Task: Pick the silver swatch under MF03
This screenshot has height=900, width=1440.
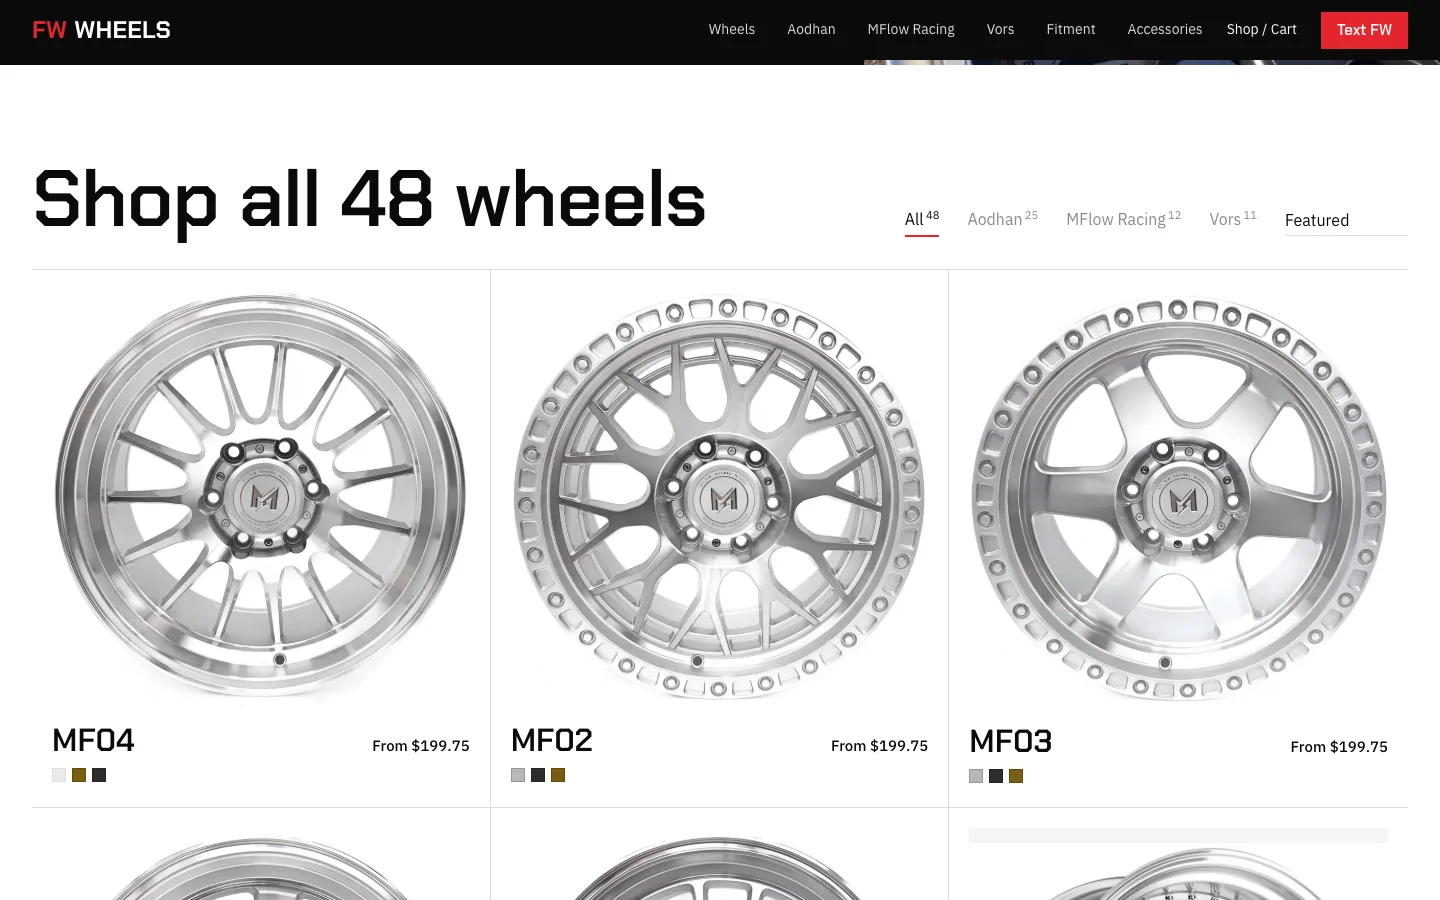Action: 976,776
